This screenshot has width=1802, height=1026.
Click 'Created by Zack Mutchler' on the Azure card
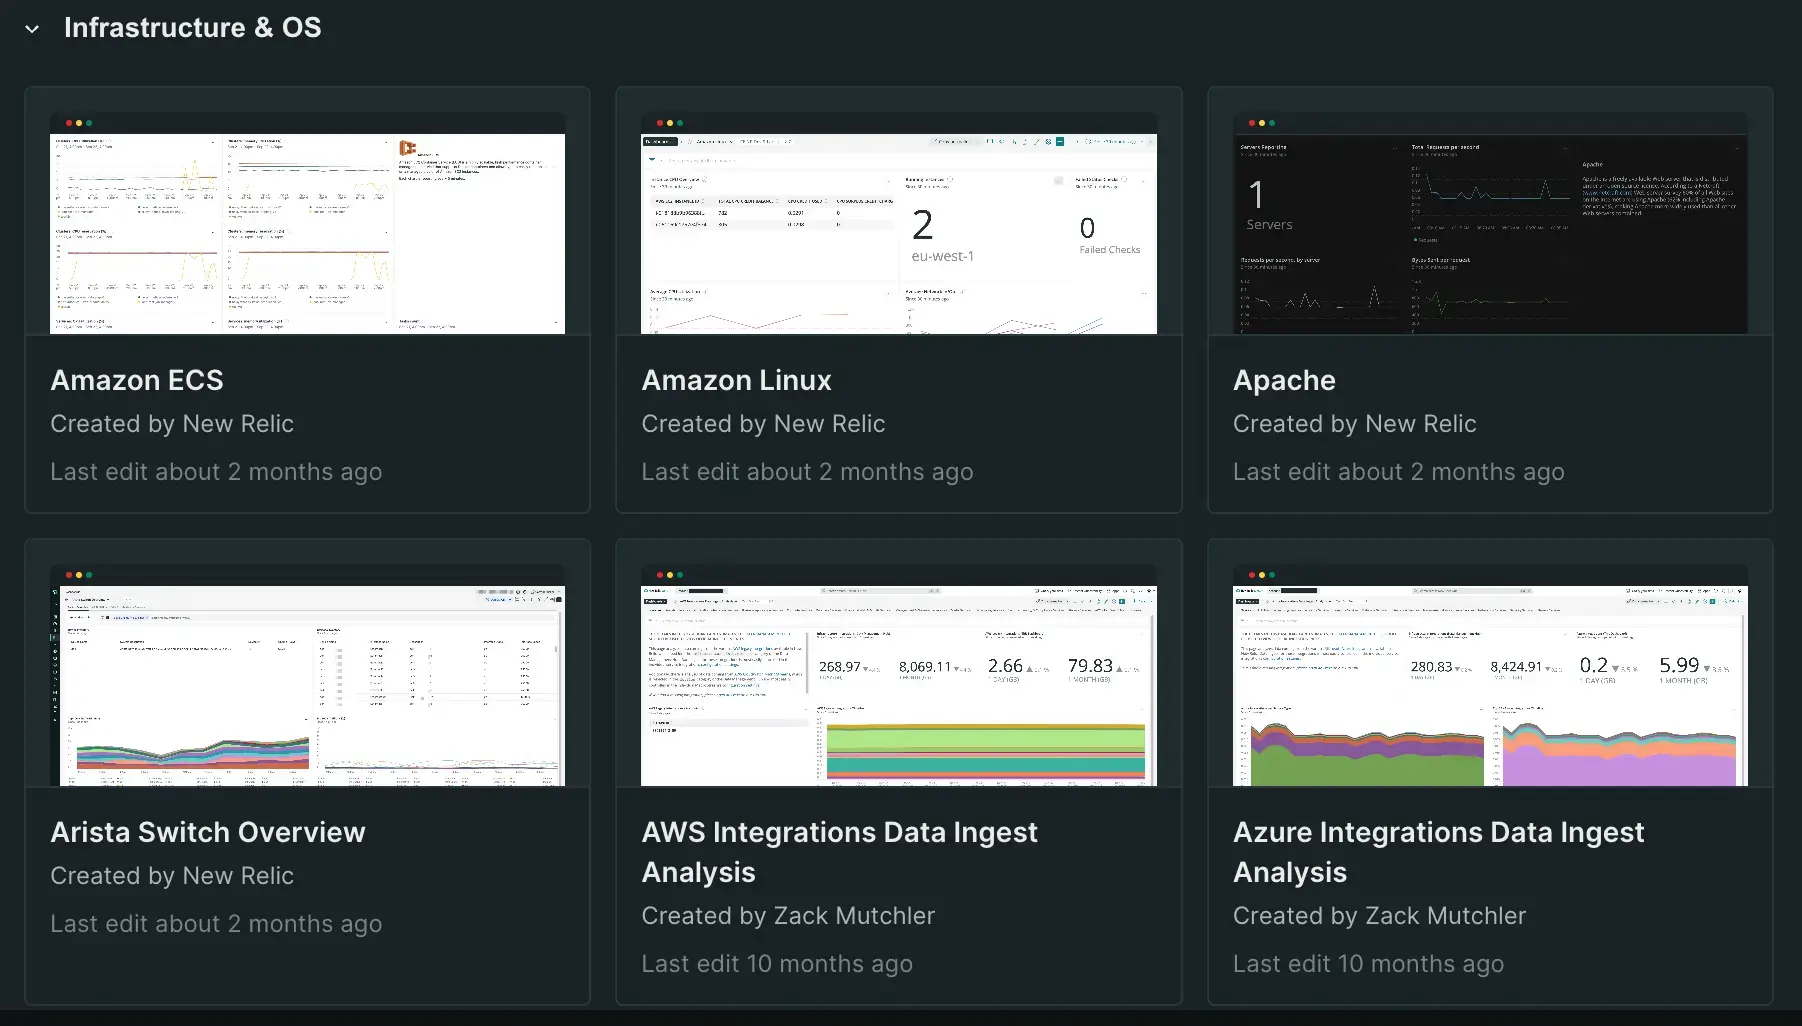(x=1379, y=916)
